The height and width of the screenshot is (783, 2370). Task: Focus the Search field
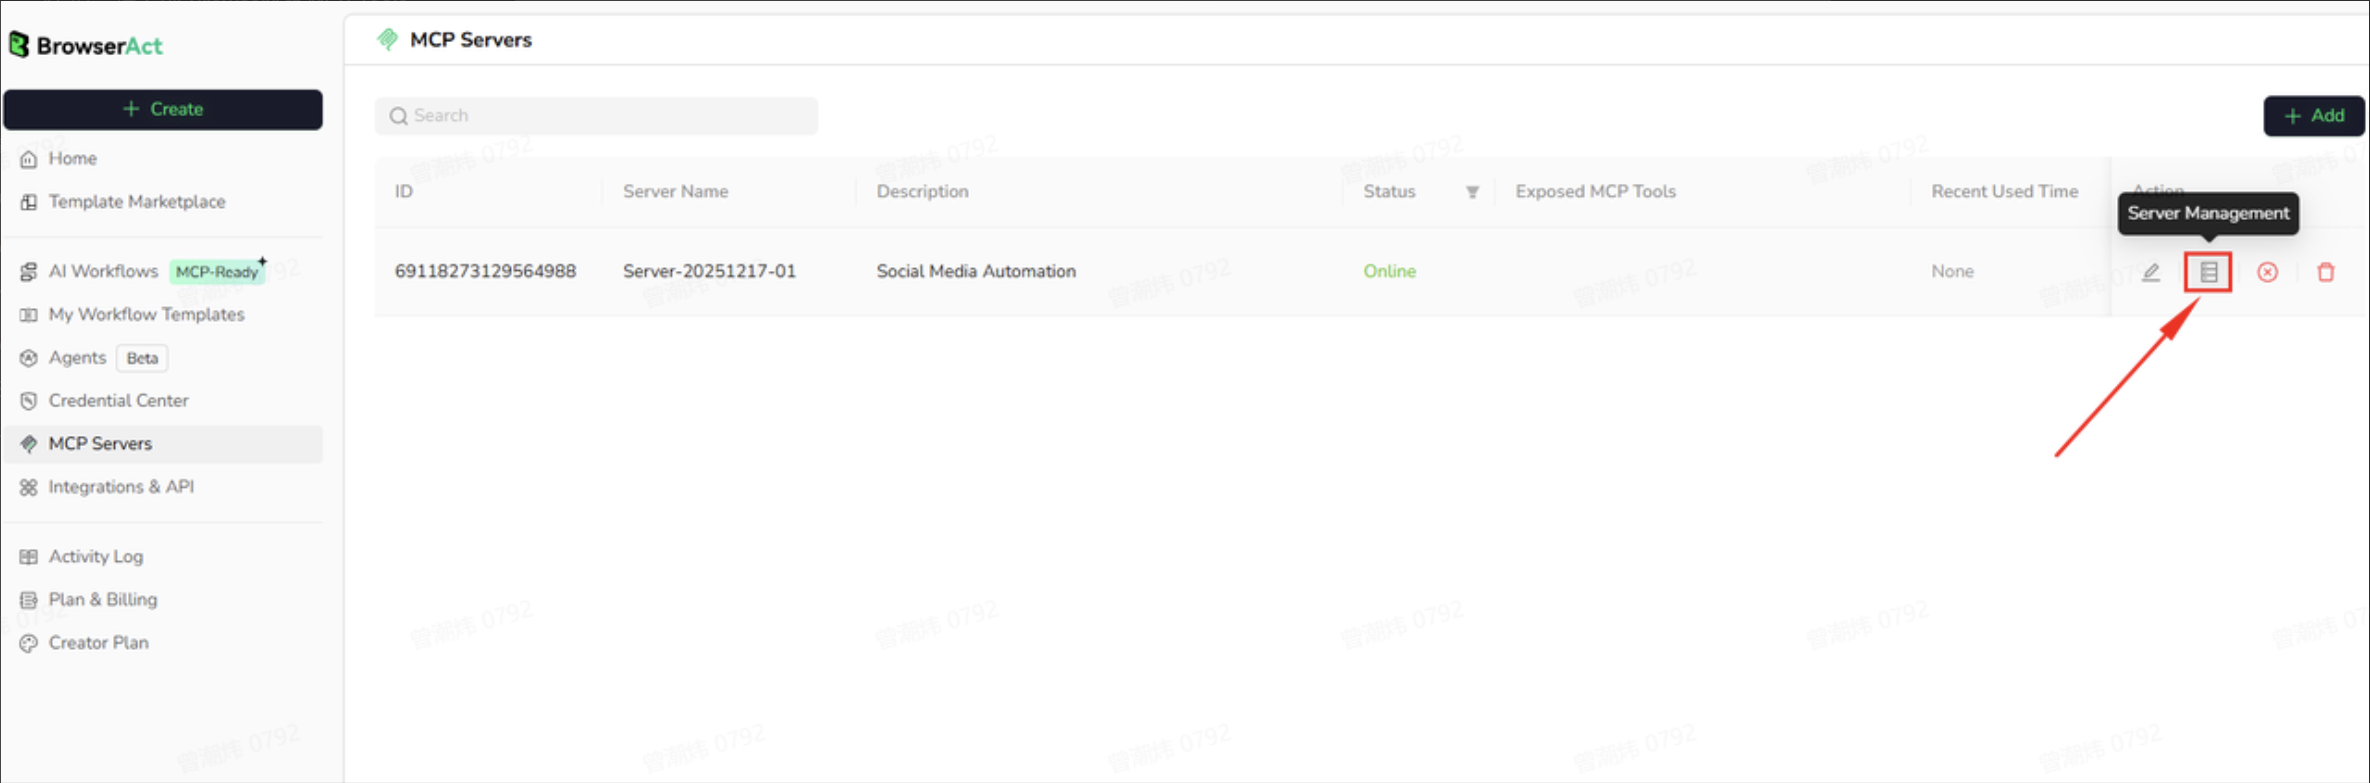pos(596,116)
